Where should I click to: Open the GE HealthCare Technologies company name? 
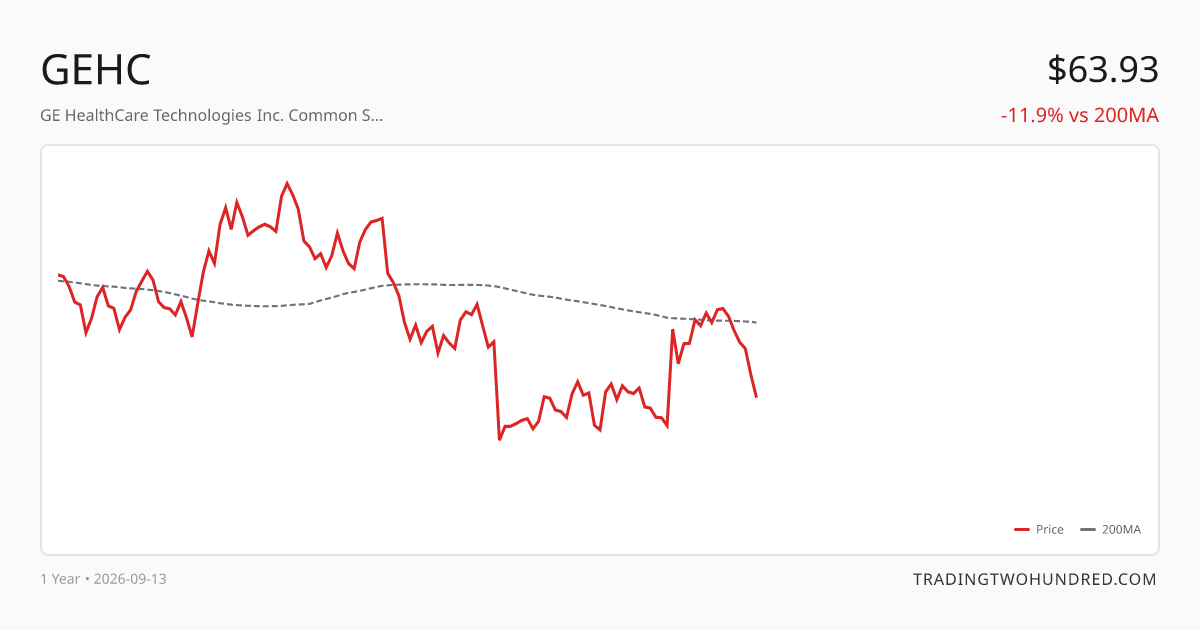click(x=212, y=115)
